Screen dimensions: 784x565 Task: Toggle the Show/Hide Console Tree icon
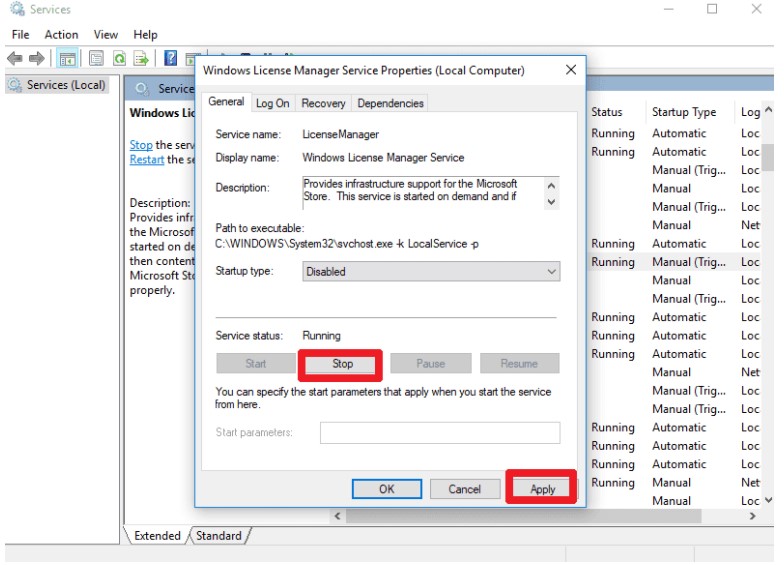point(67,58)
